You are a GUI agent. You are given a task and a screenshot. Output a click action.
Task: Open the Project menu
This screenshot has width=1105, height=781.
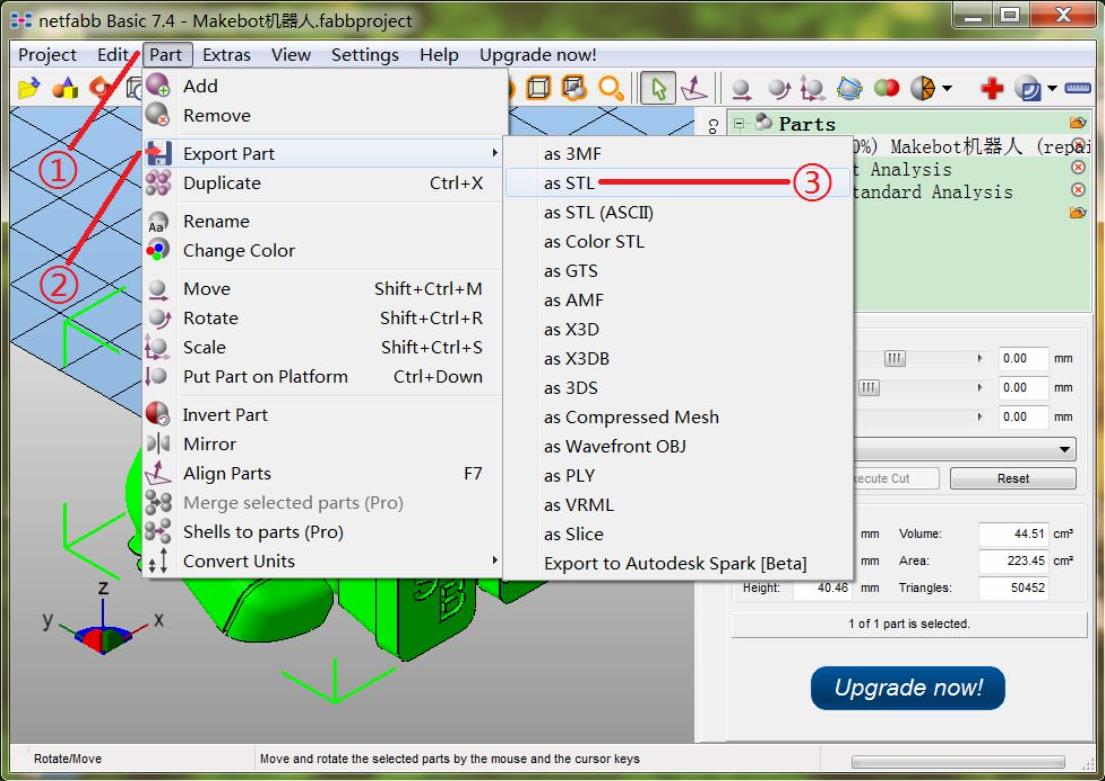(x=47, y=55)
